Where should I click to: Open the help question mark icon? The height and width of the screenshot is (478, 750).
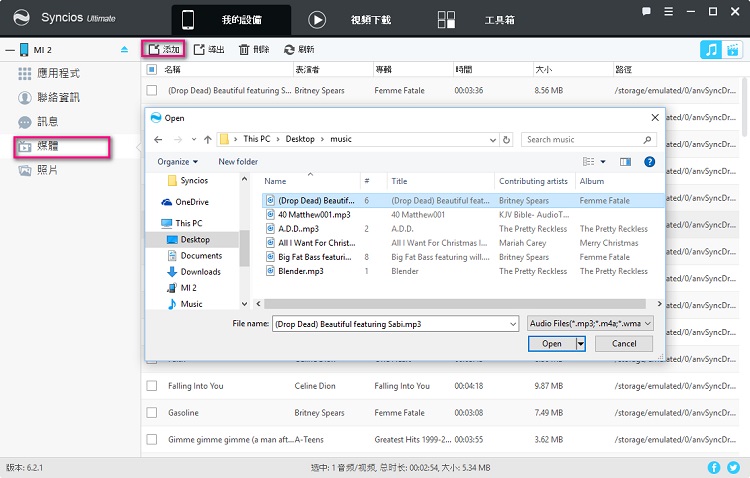pos(649,162)
